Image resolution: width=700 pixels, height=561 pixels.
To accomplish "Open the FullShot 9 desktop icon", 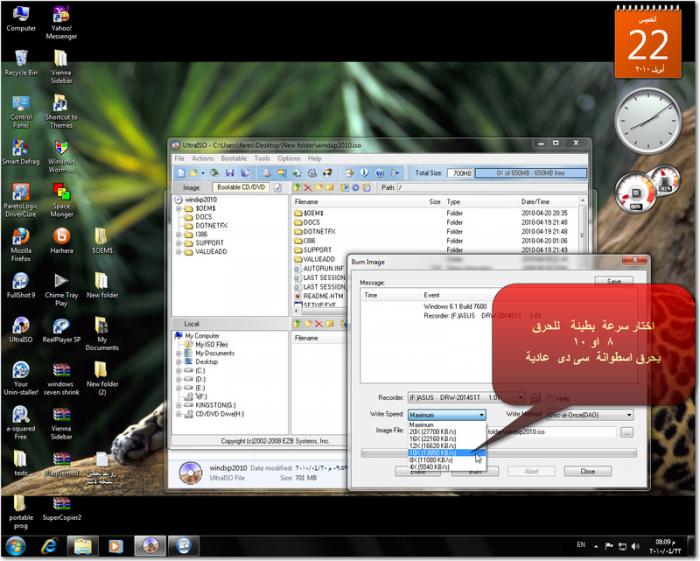I will click(21, 285).
